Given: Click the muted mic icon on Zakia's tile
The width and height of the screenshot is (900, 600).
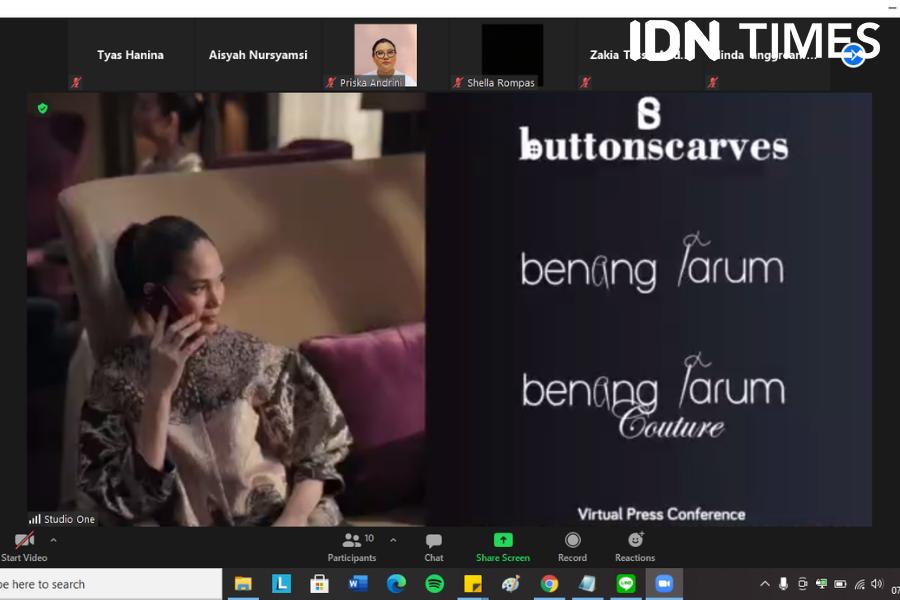Looking at the screenshot, I should pos(585,83).
